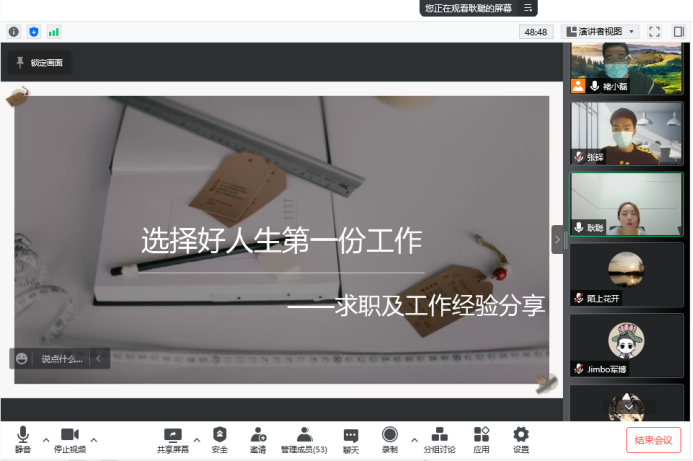The width and height of the screenshot is (693, 461).
Task: Stop video with 停止视频 camera button
Action: [x=69, y=439]
